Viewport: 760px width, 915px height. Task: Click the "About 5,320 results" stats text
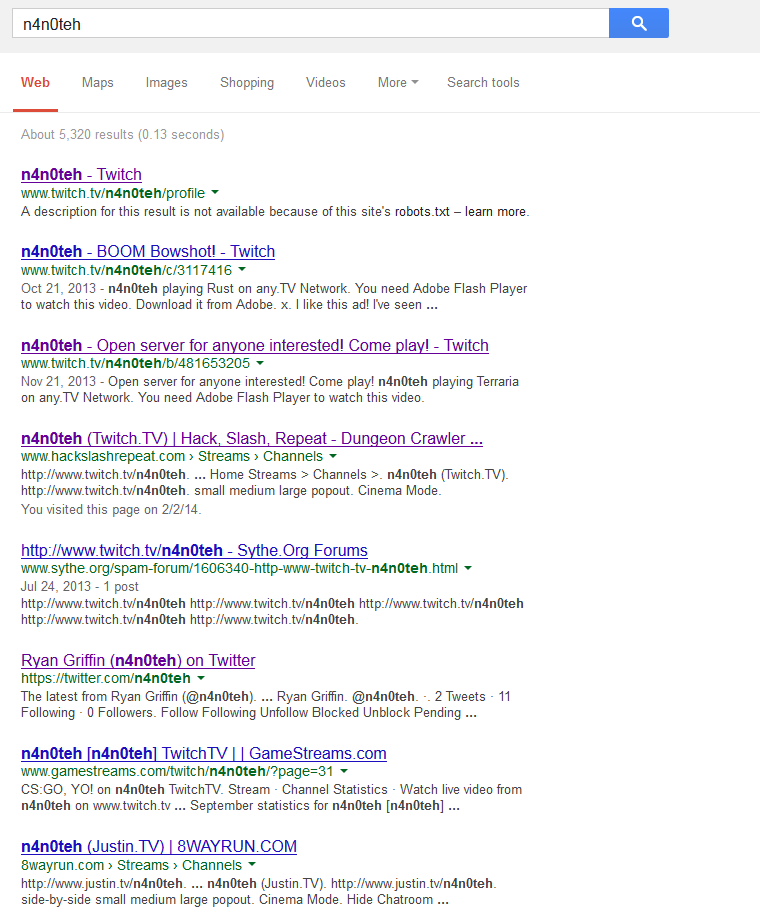(123, 135)
